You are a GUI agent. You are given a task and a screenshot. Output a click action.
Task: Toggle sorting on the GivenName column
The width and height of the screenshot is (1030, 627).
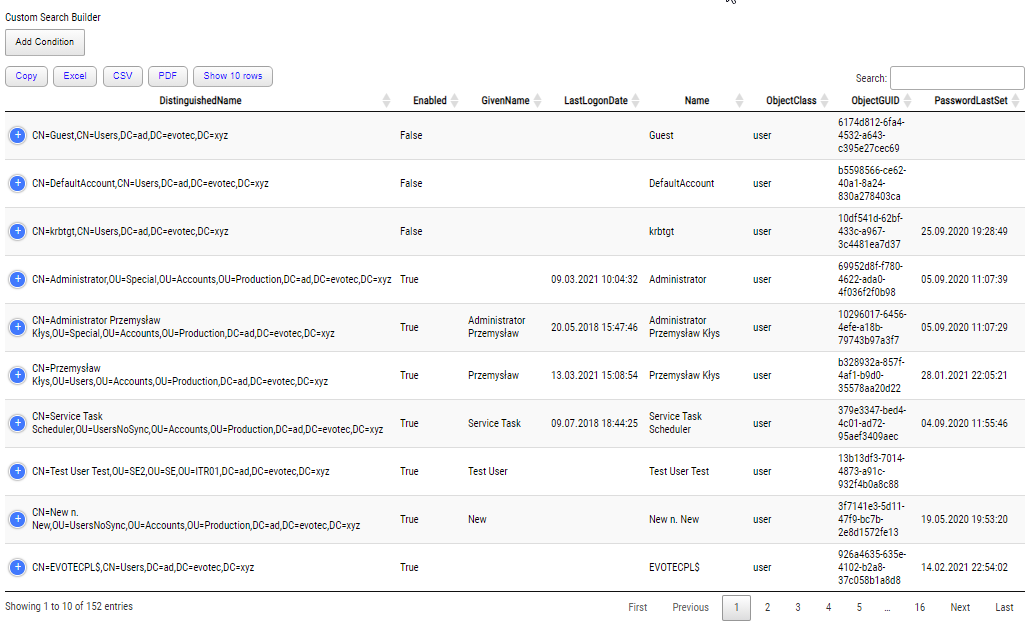[539, 100]
